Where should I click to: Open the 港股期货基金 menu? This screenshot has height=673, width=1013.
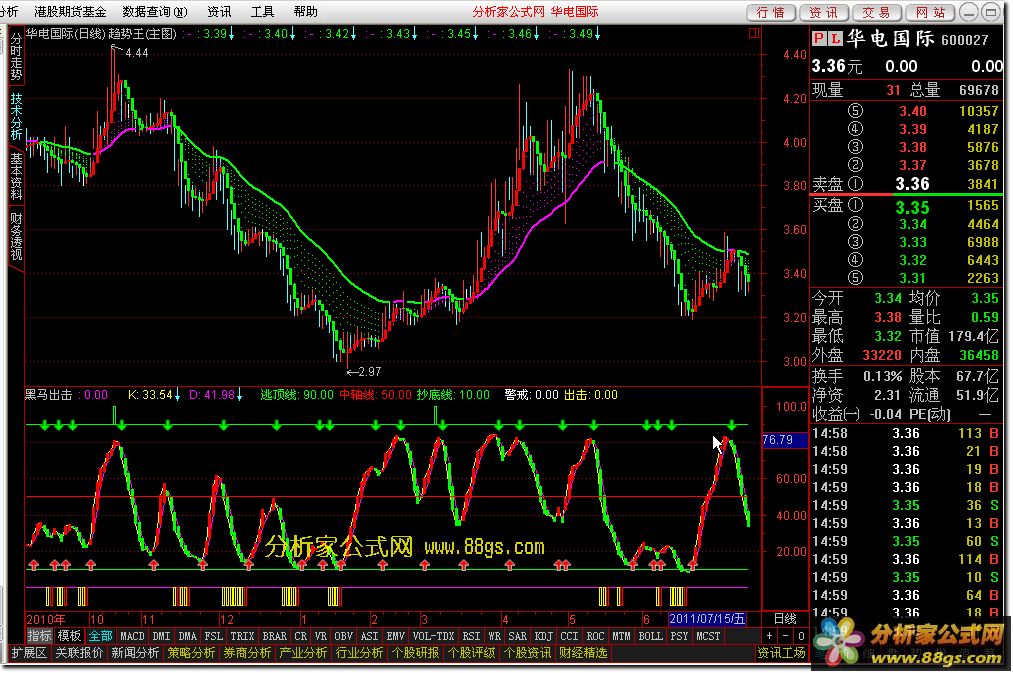click(x=70, y=12)
